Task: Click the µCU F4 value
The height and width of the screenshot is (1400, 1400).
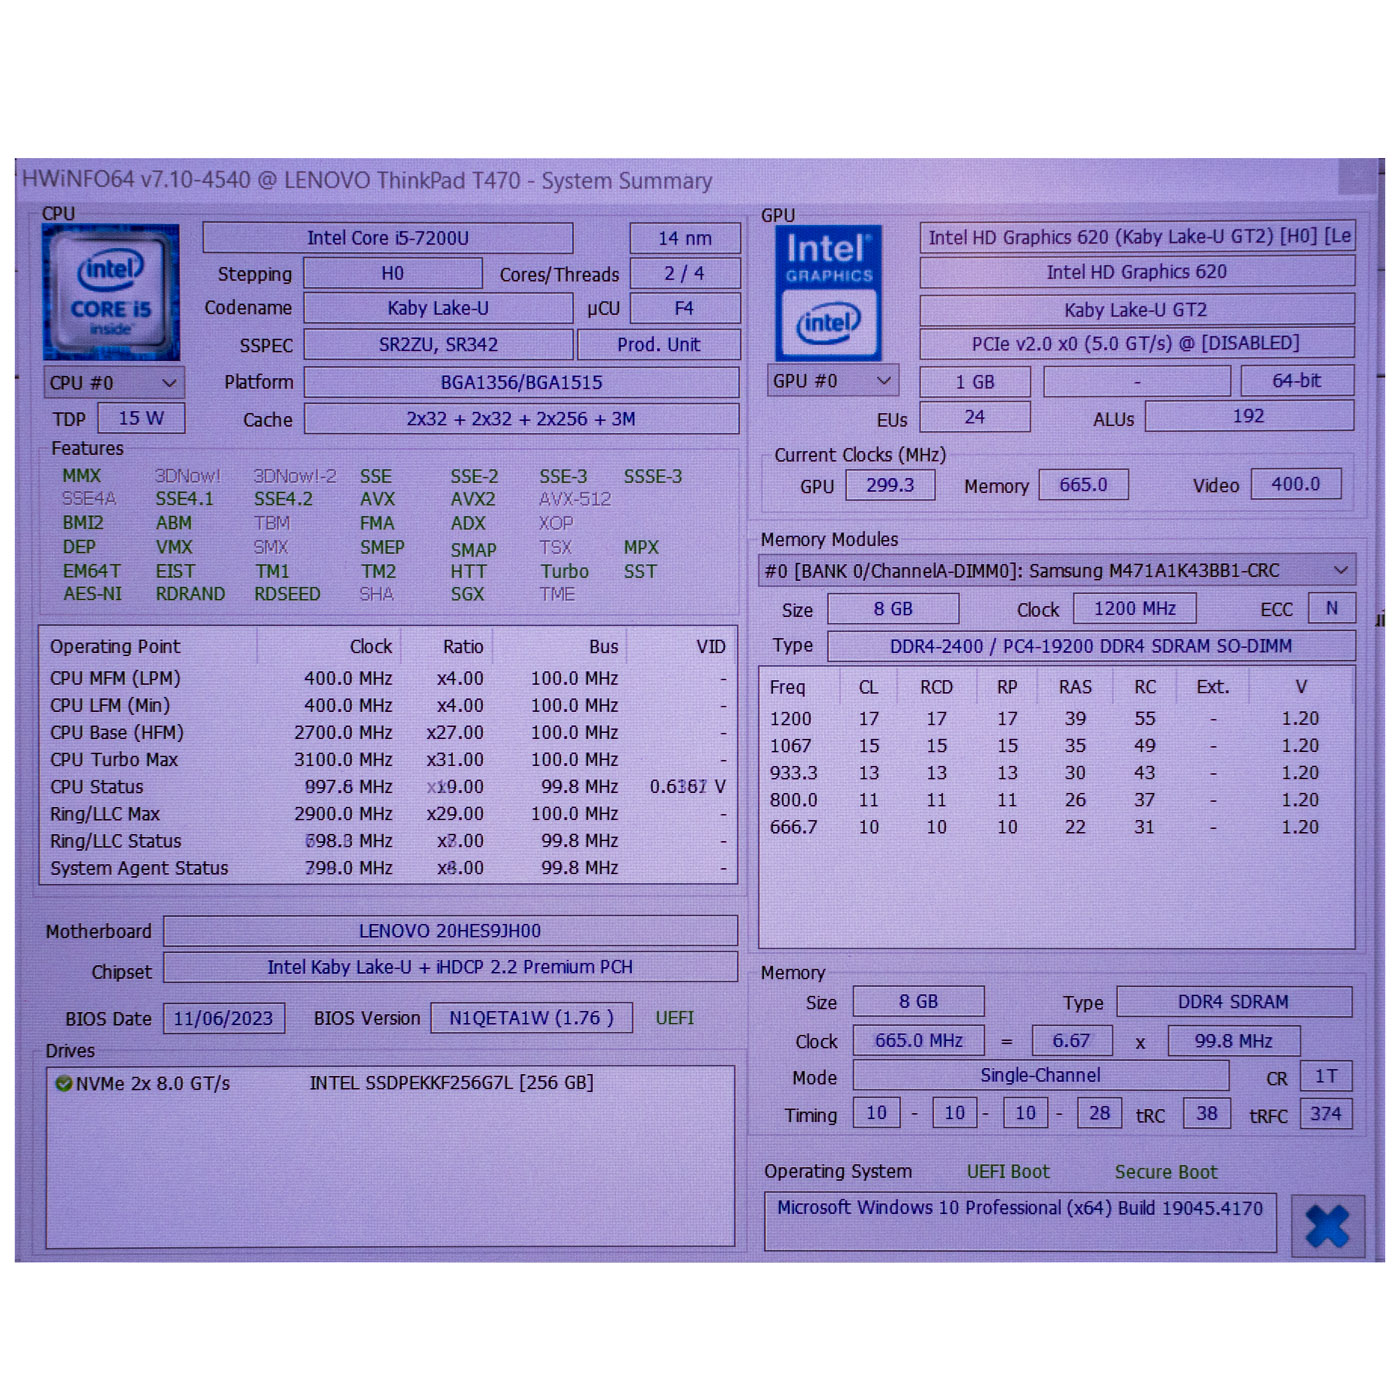Action: [x=685, y=308]
